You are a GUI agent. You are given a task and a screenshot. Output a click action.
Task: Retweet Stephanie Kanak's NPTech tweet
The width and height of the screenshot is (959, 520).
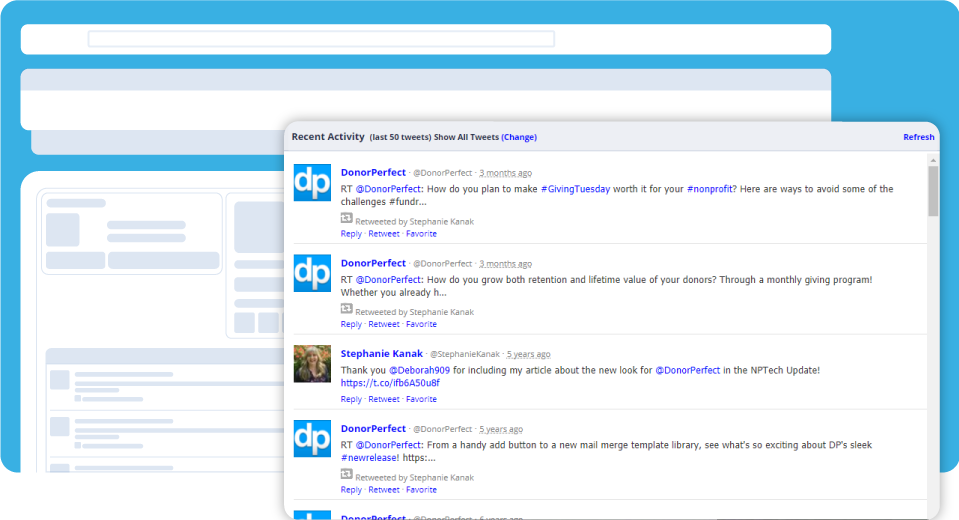383,399
